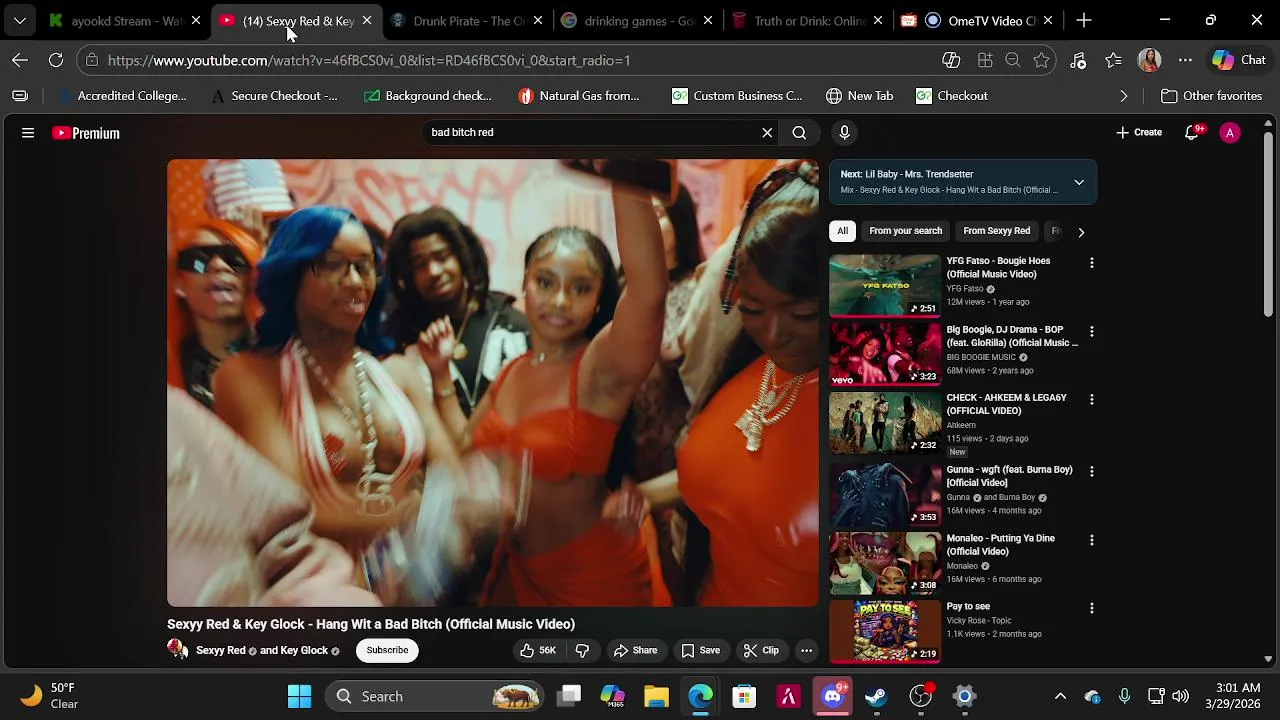
Task: Open the Create menu
Action: point(1139,132)
